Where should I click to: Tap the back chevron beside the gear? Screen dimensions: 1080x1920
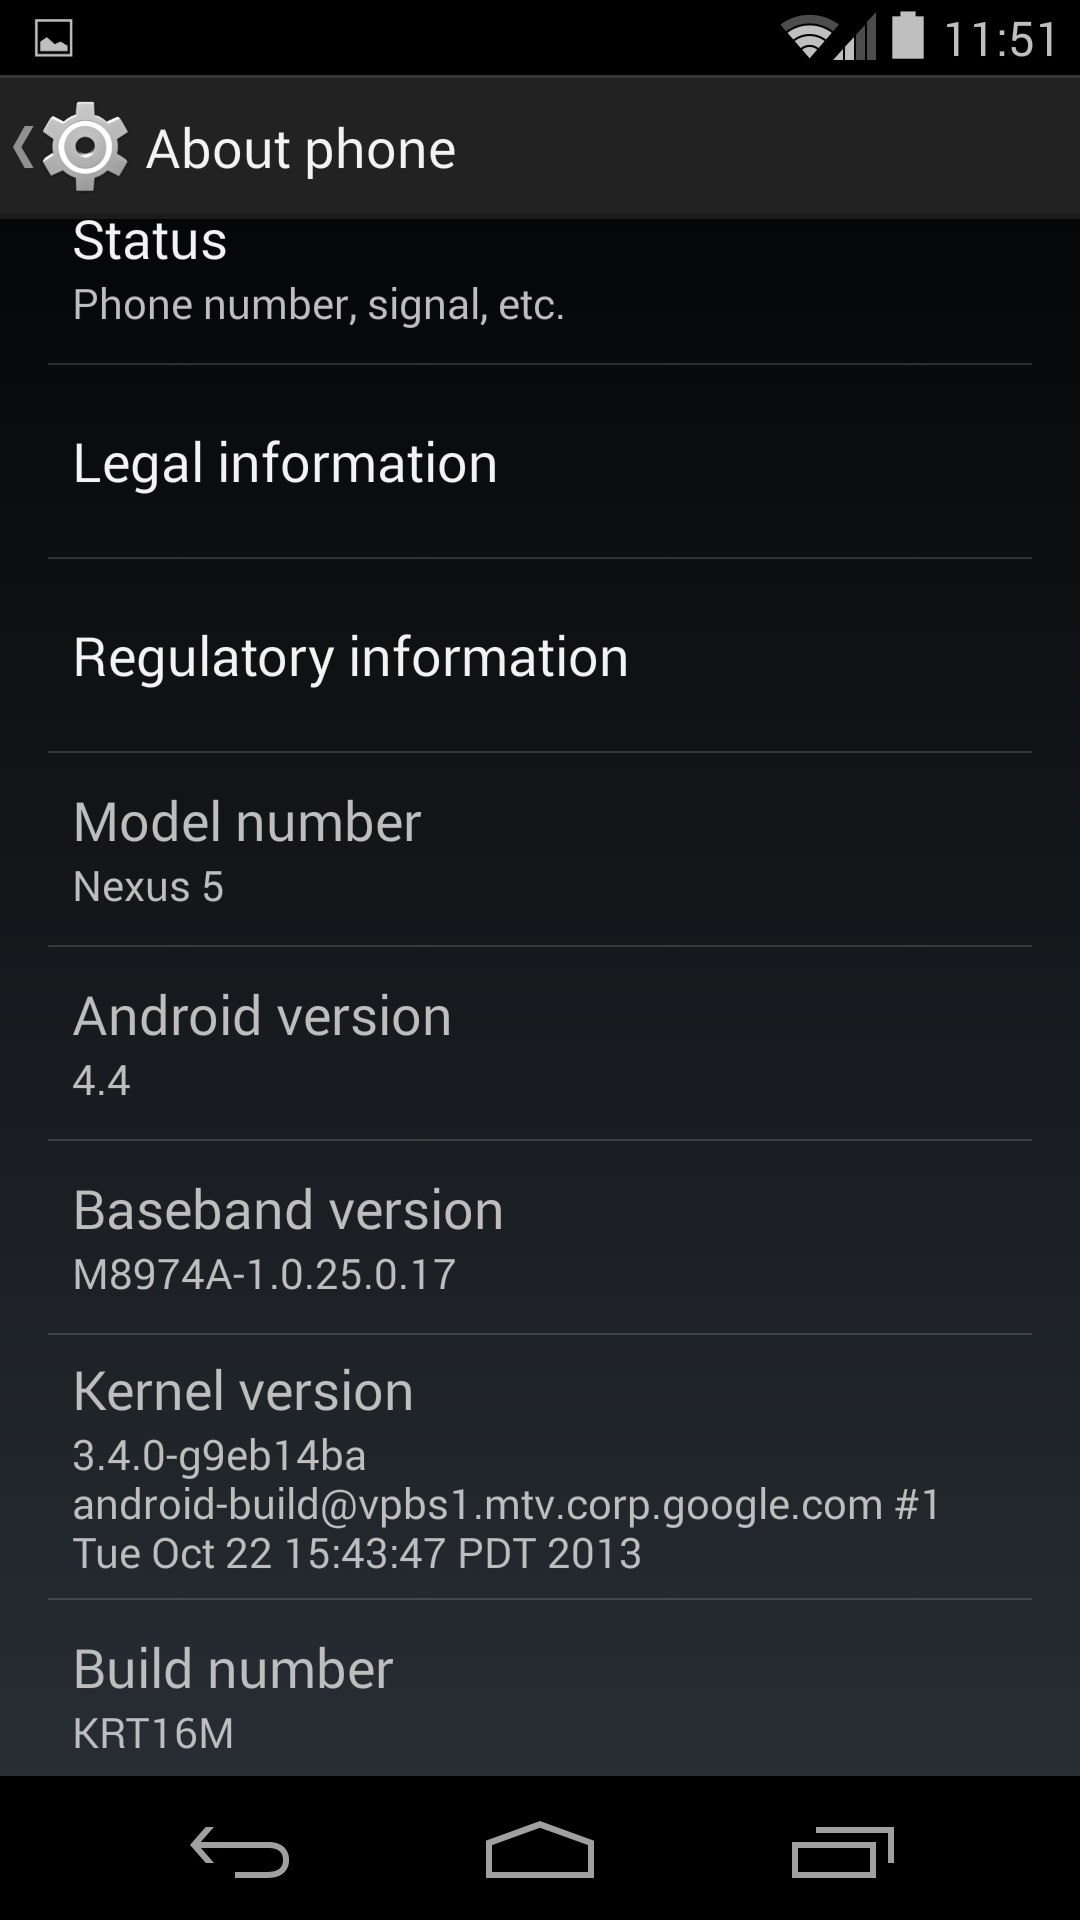(x=23, y=147)
